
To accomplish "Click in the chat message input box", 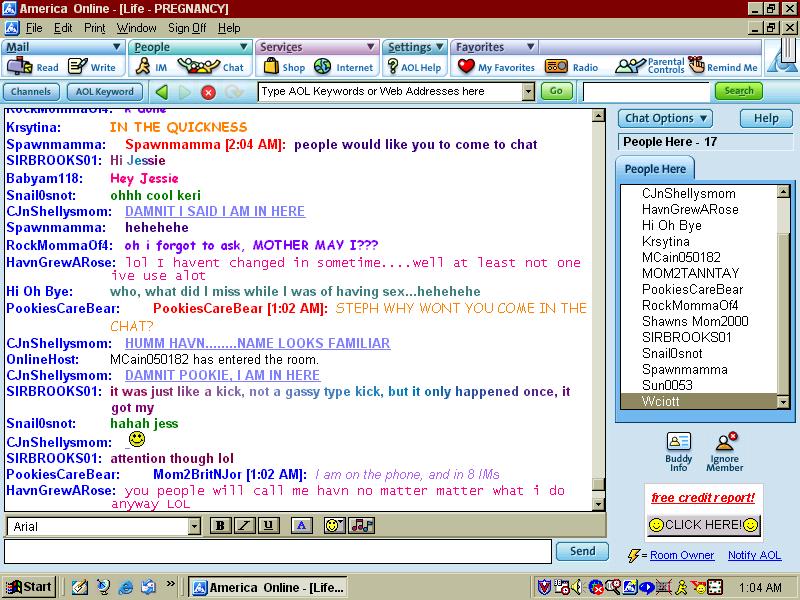I will point(278,552).
